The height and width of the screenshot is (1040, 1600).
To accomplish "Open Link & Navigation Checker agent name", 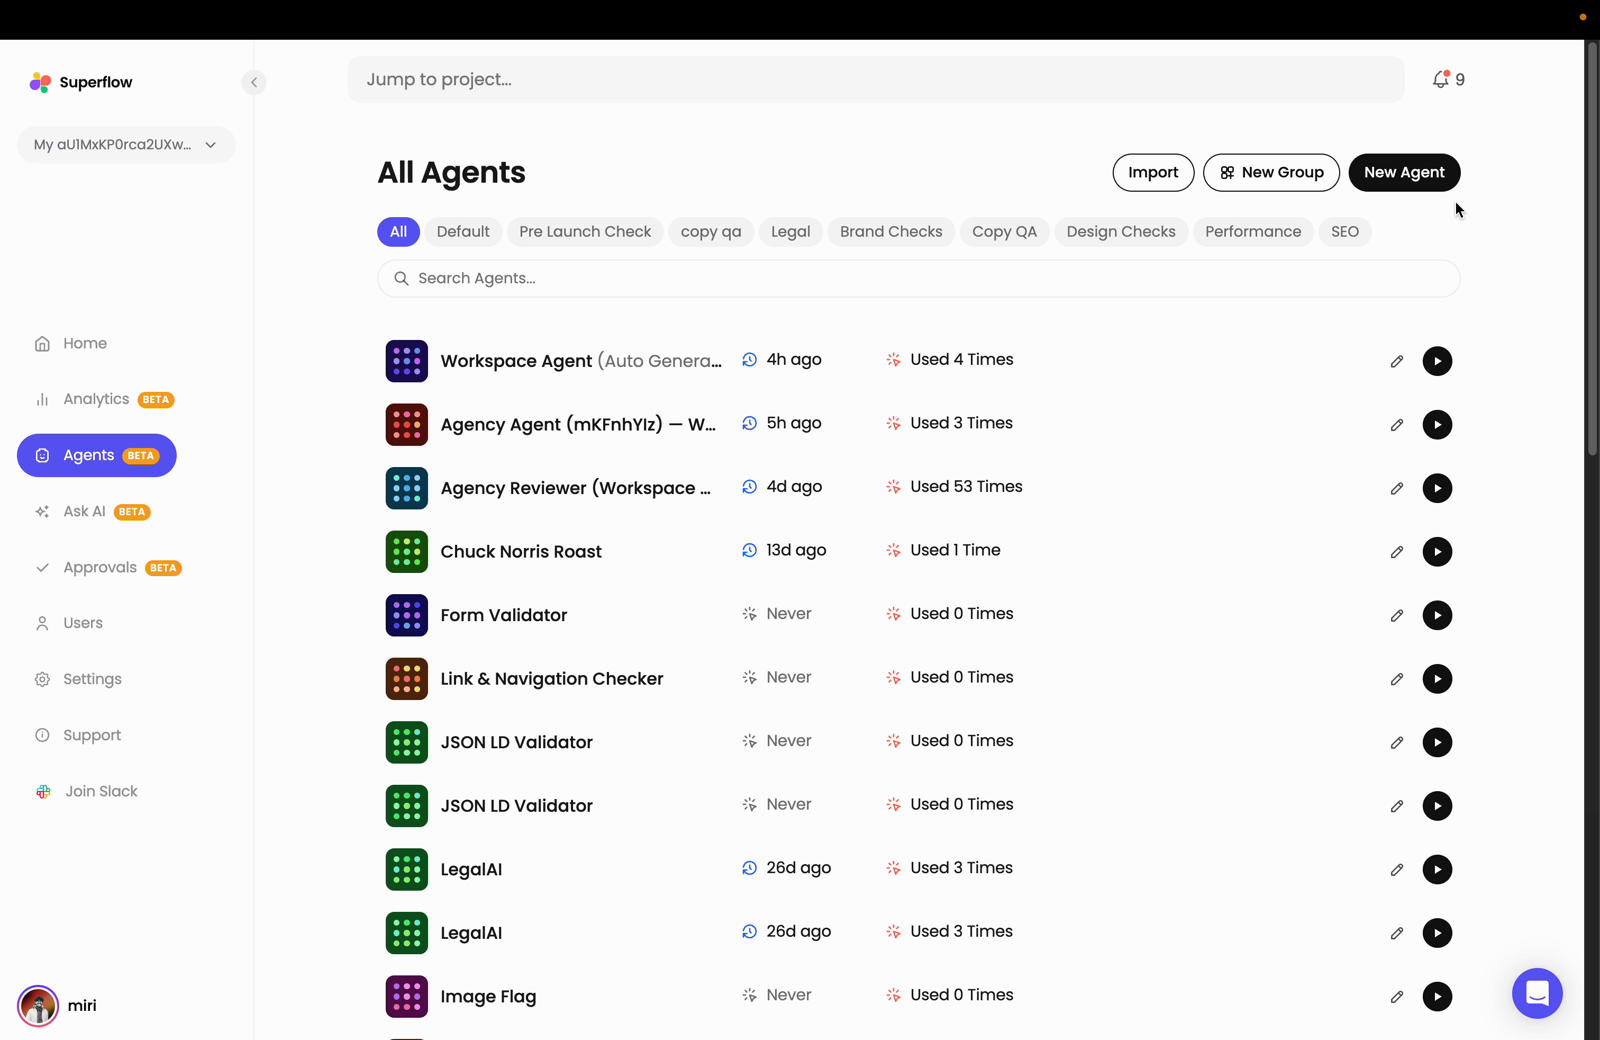I will [552, 679].
